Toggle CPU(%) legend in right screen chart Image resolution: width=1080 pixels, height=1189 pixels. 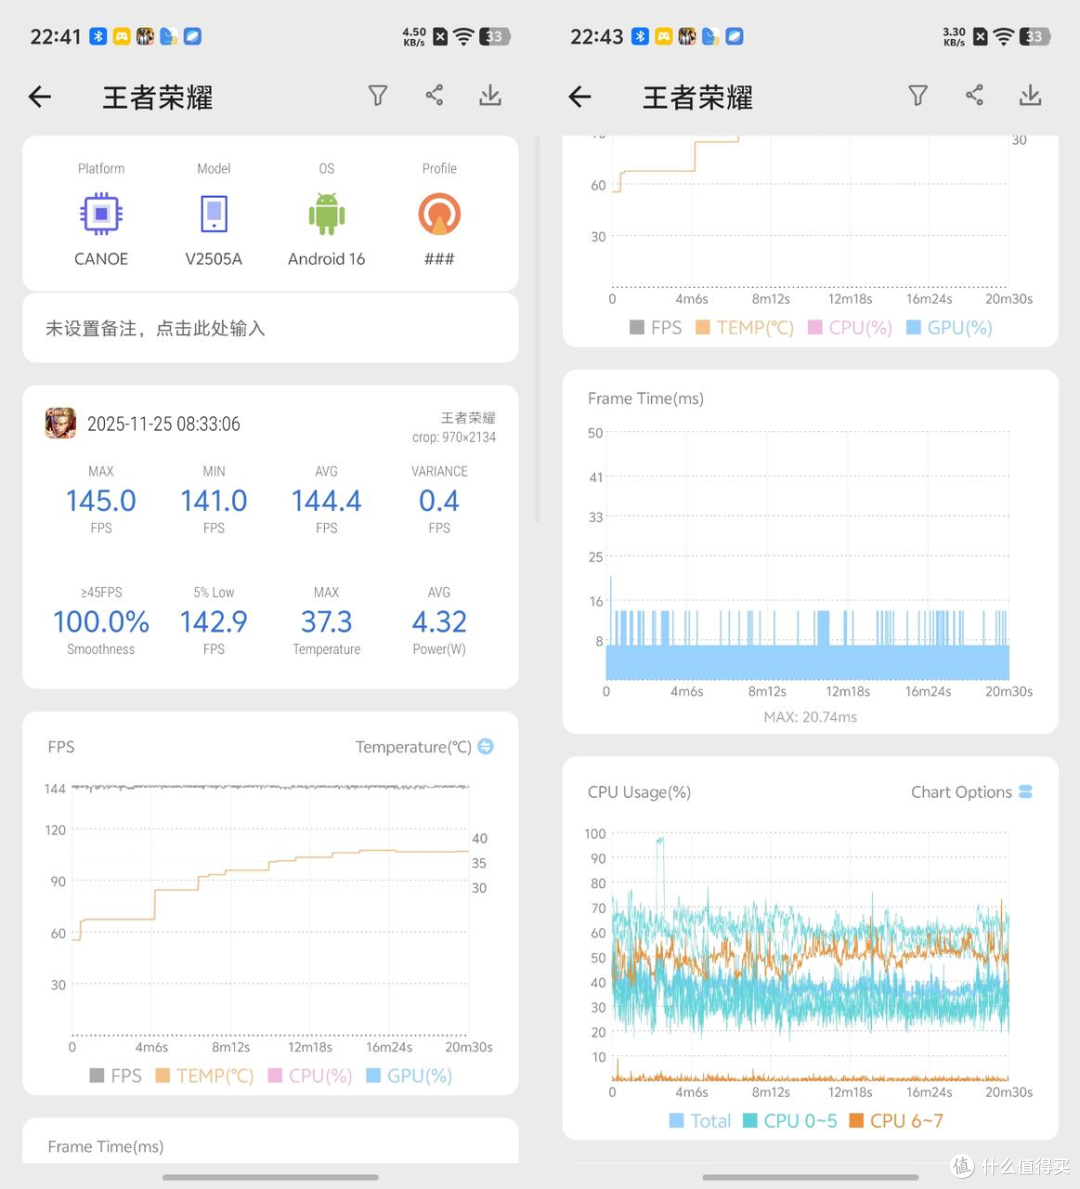tap(850, 328)
